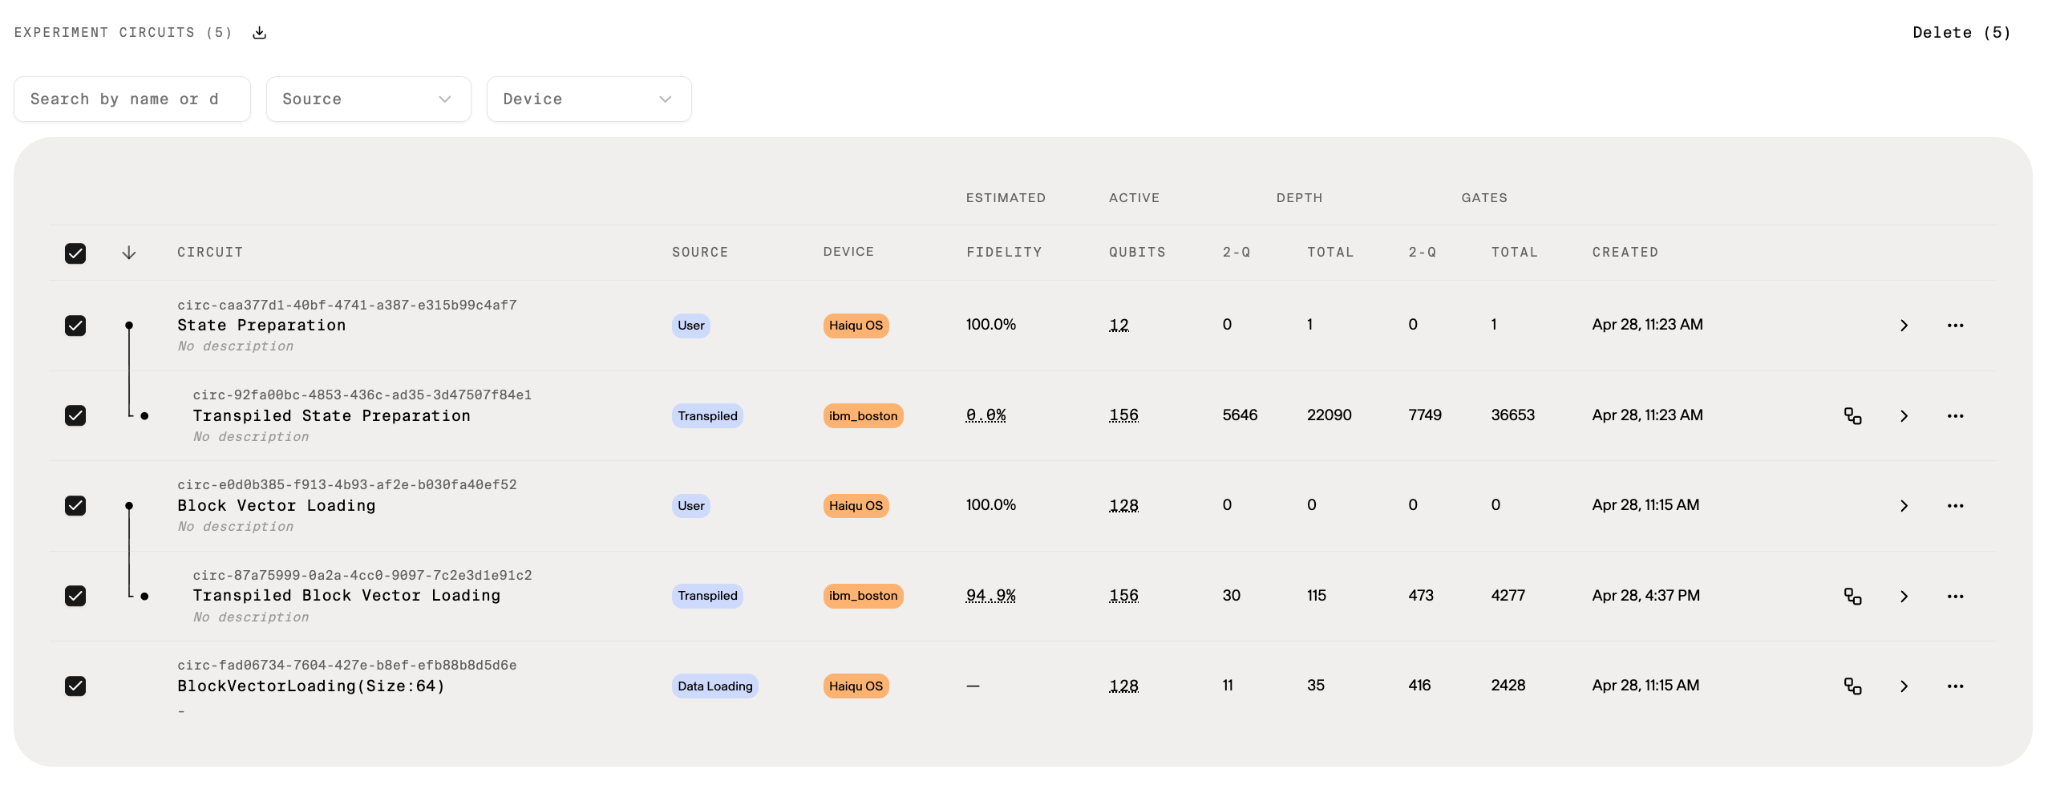The height and width of the screenshot is (785, 2048).
Task: Uncheck the Transpiled State Preparation checkbox
Action: (x=75, y=415)
